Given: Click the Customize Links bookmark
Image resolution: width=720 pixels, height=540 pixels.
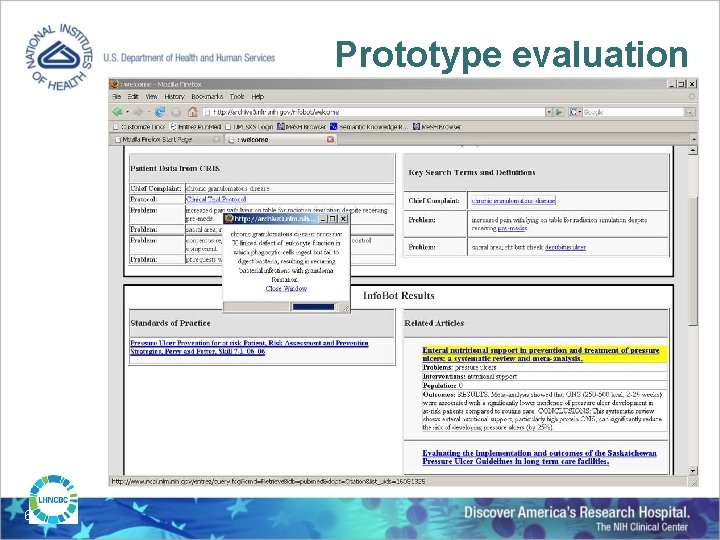Looking at the screenshot, I should click(x=139, y=126).
